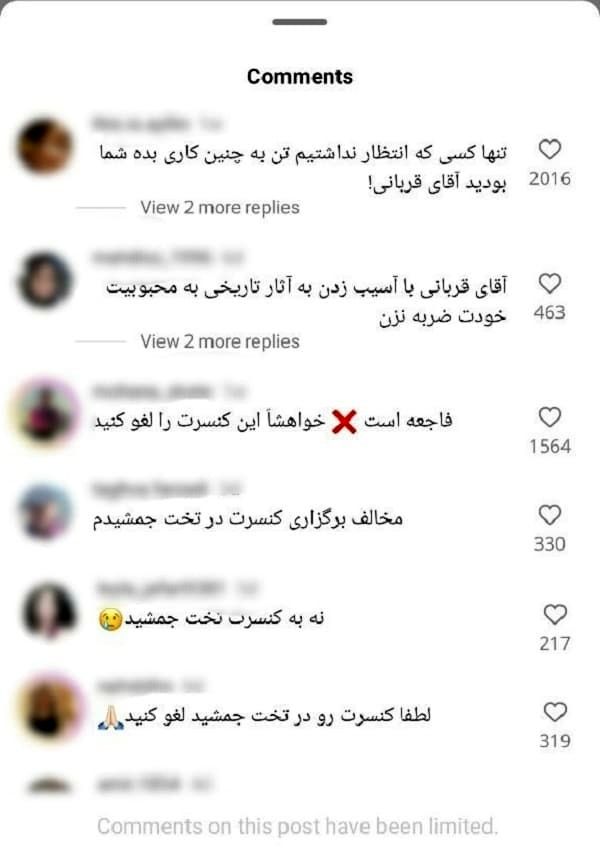This screenshot has width=600, height=864.
Task: Open avatar of commenter with red X comment
Action: pos(45,411)
